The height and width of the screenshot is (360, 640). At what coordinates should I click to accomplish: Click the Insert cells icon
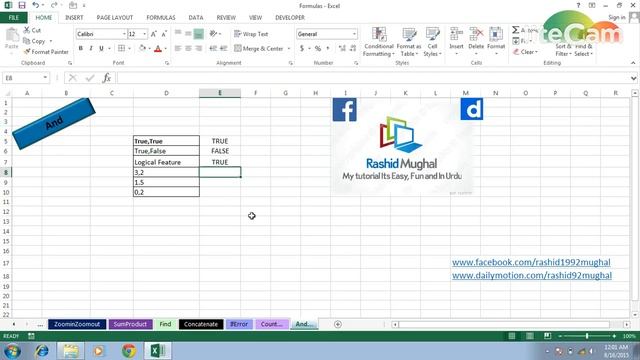[x=456, y=34]
